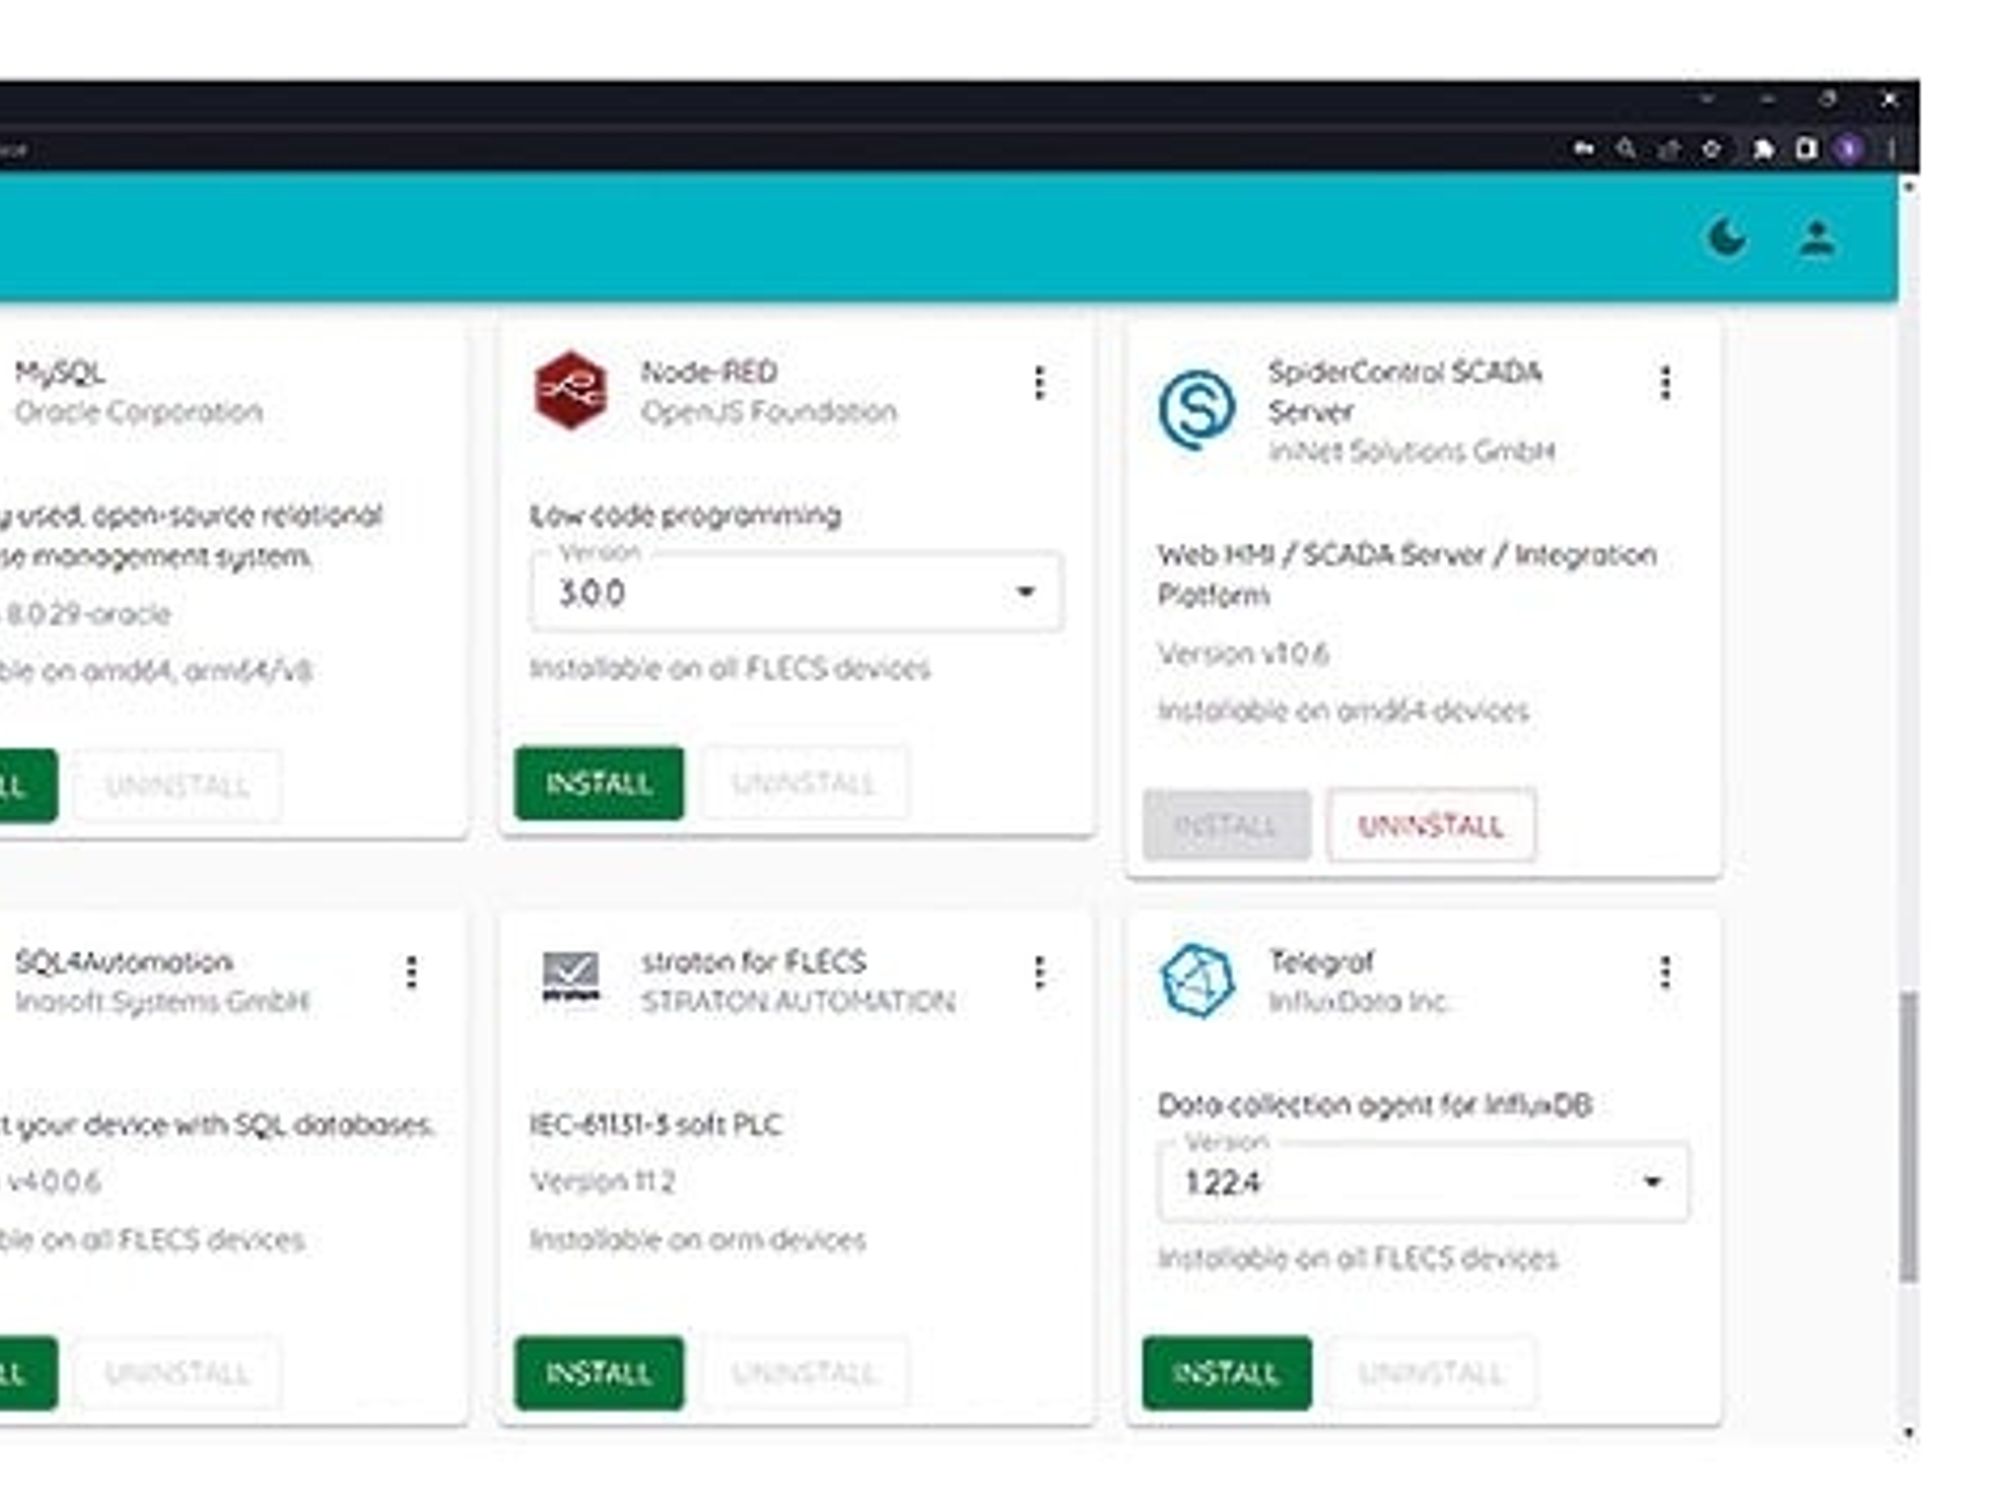Screen dimensions: 2000x1500
Task: Click the page vertical scrollbar thumb
Action: click(1909, 1136)
